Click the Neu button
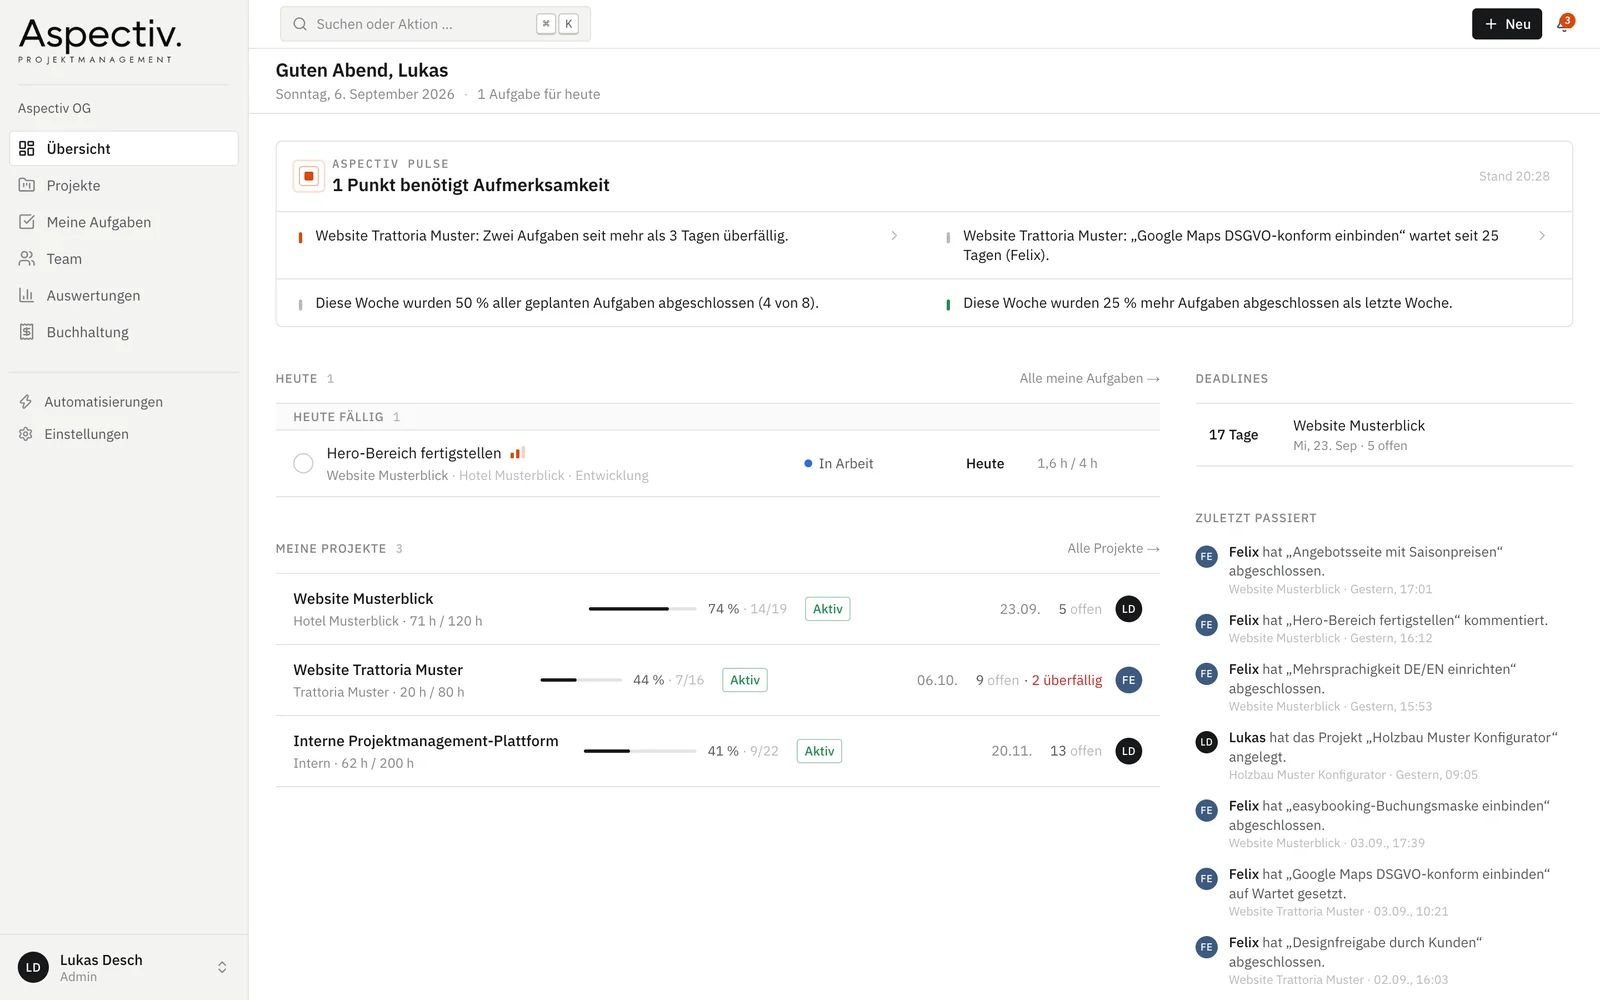Screen dimensions: 1600x1000 click(1507, 24)
